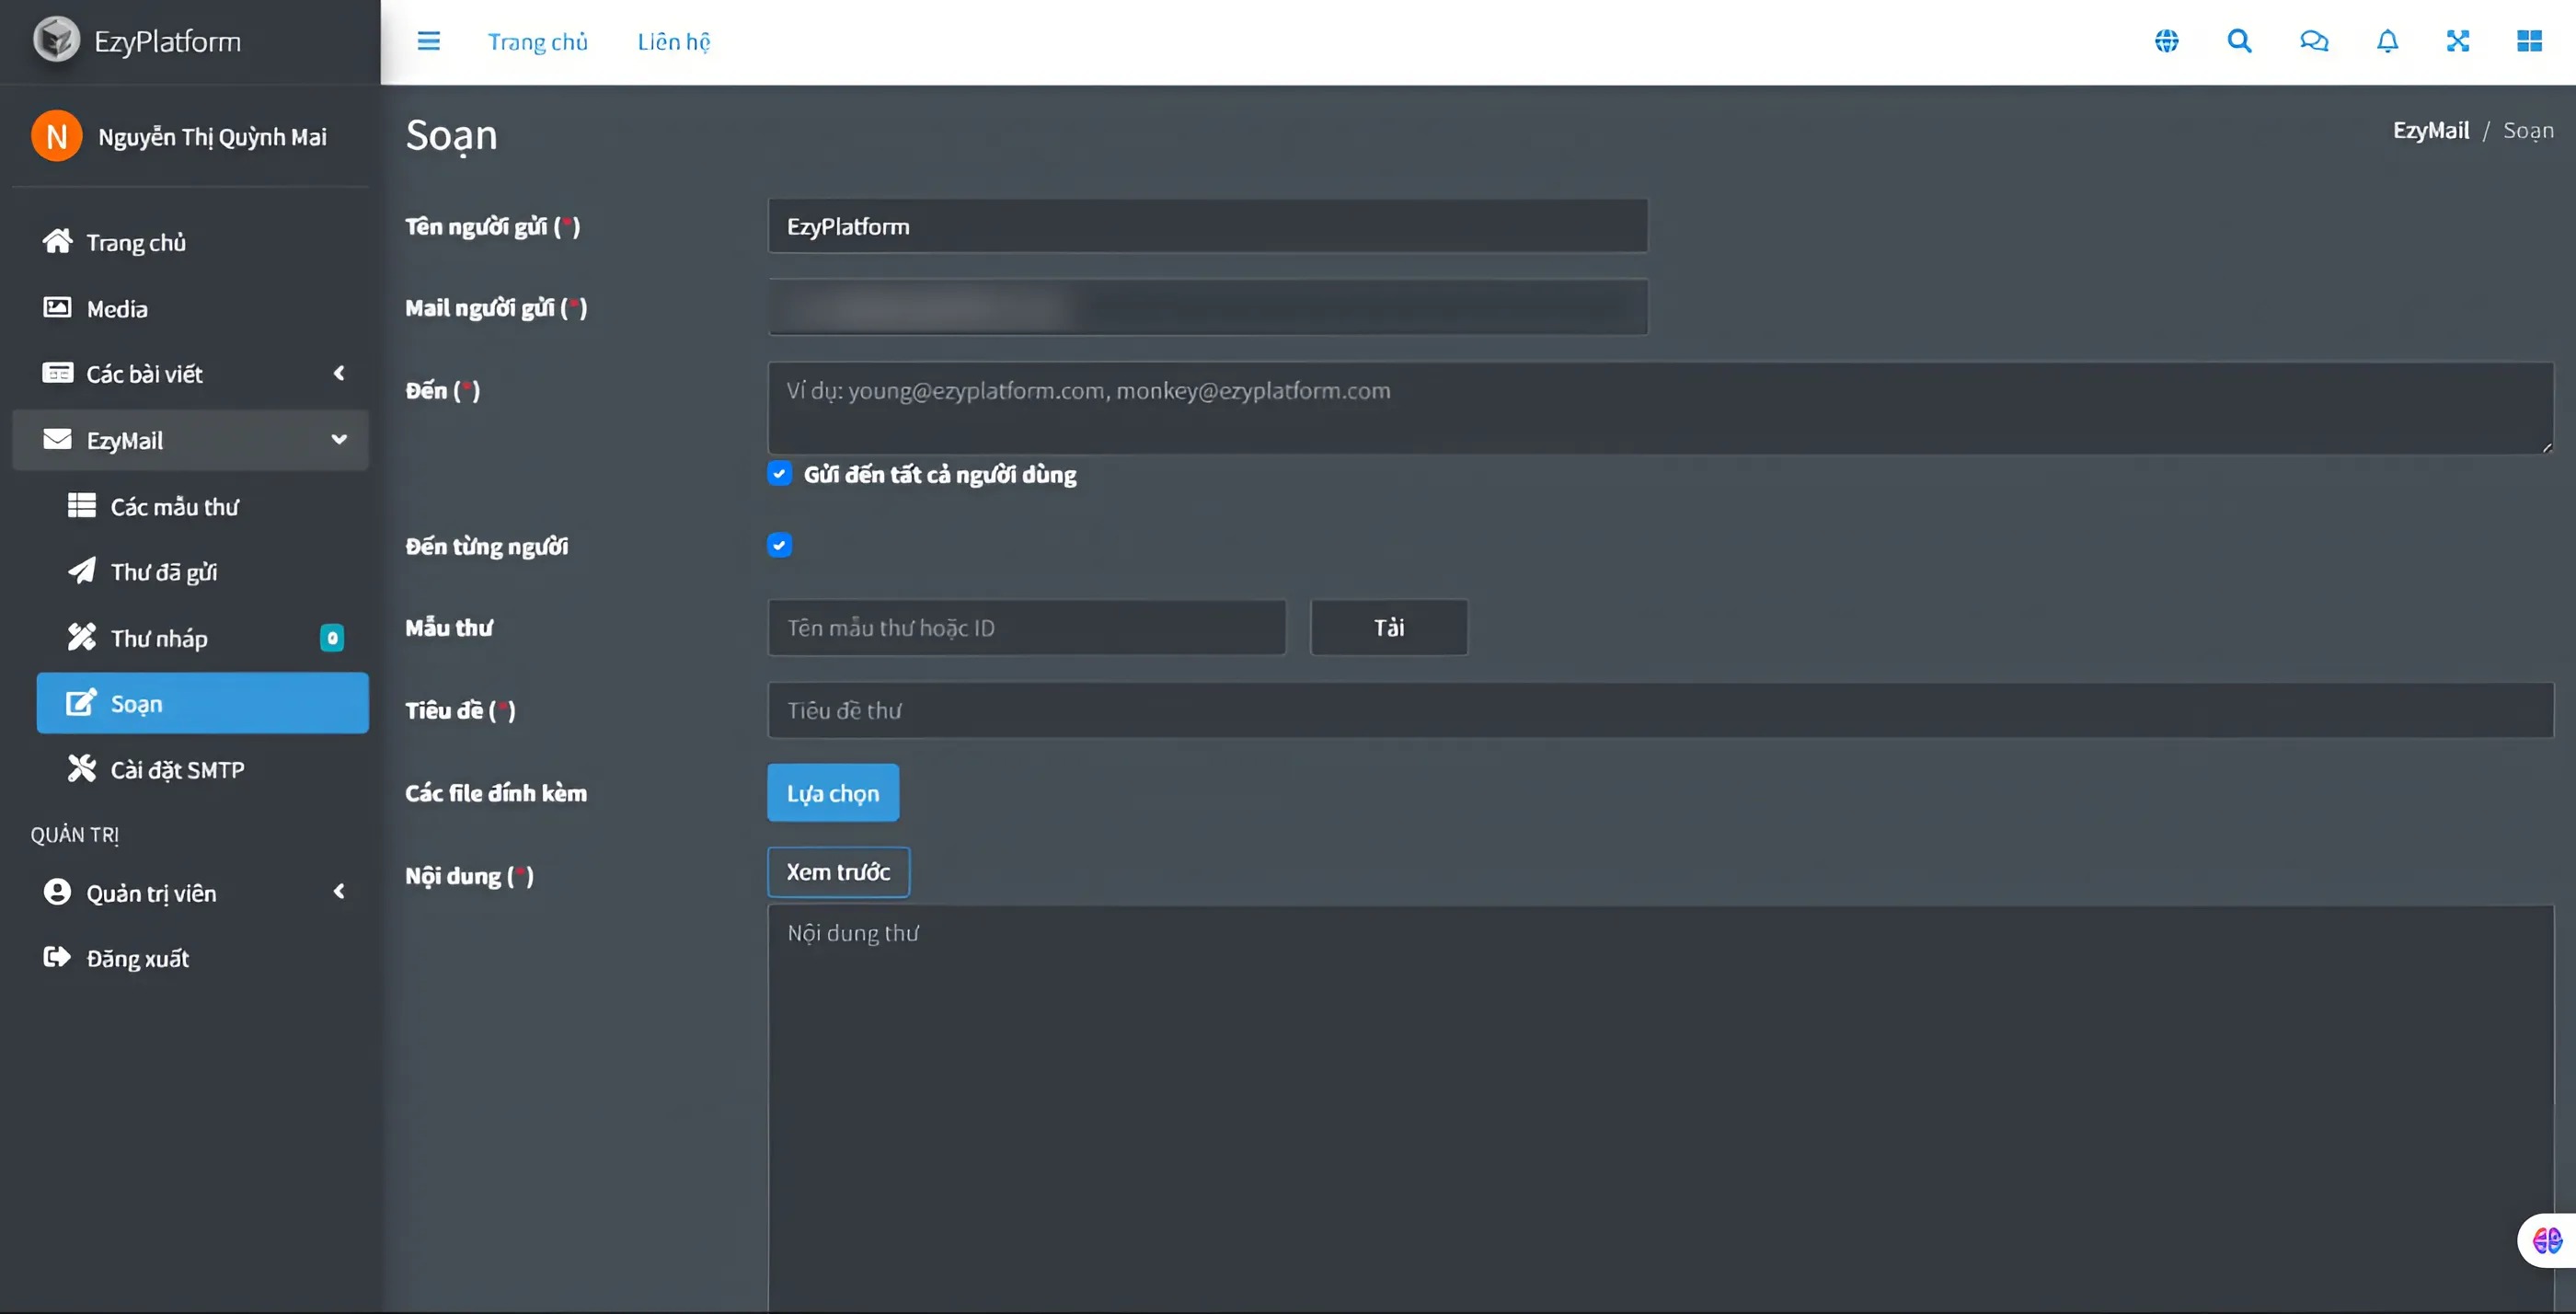Click the EzyMail breadcrumb link
Viewport: 2576px width, 1314px height.
[x=2430, y=130]
